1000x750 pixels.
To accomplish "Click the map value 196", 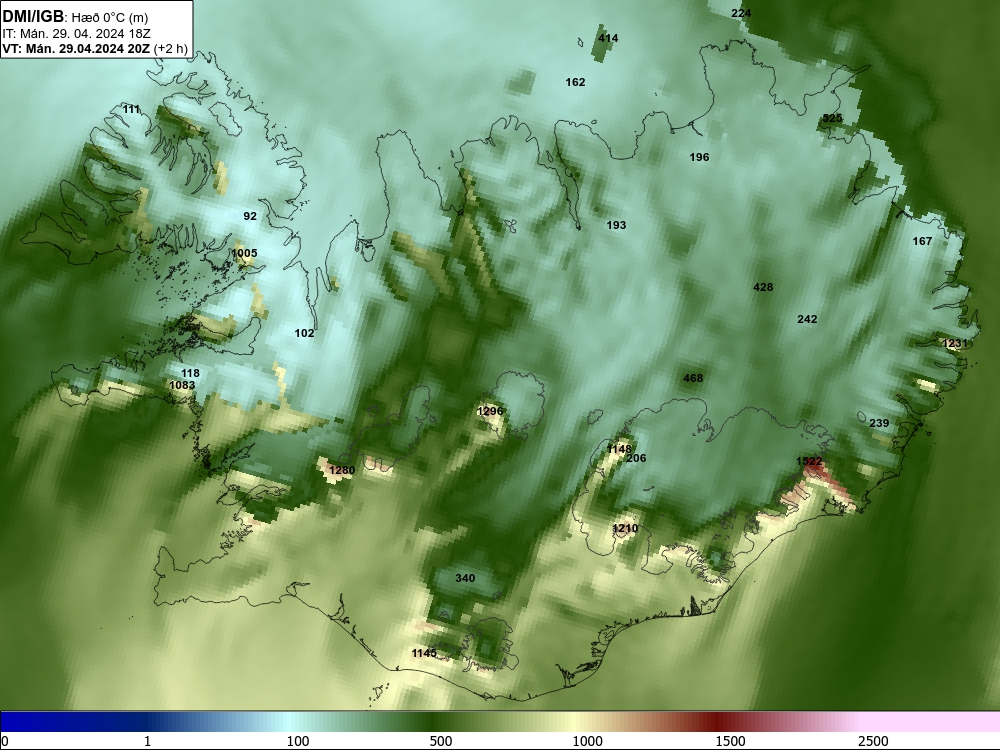I will [699, 158].
